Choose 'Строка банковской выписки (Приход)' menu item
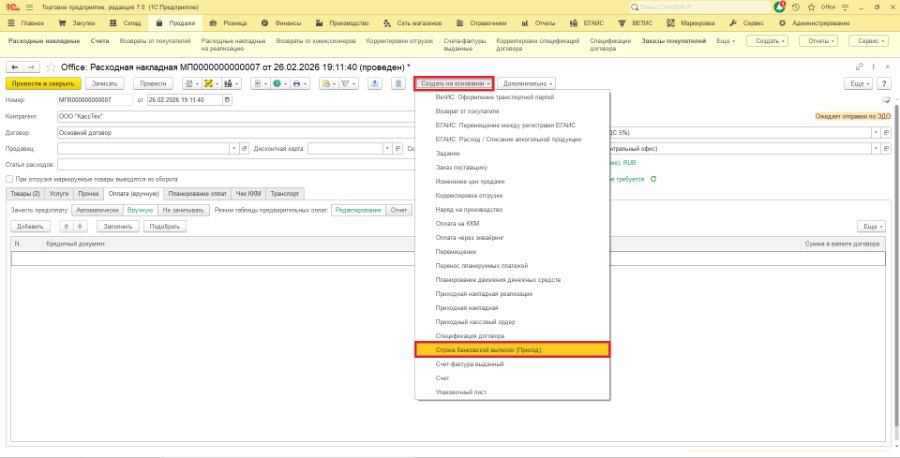900x458 pixels. [512, 350]
